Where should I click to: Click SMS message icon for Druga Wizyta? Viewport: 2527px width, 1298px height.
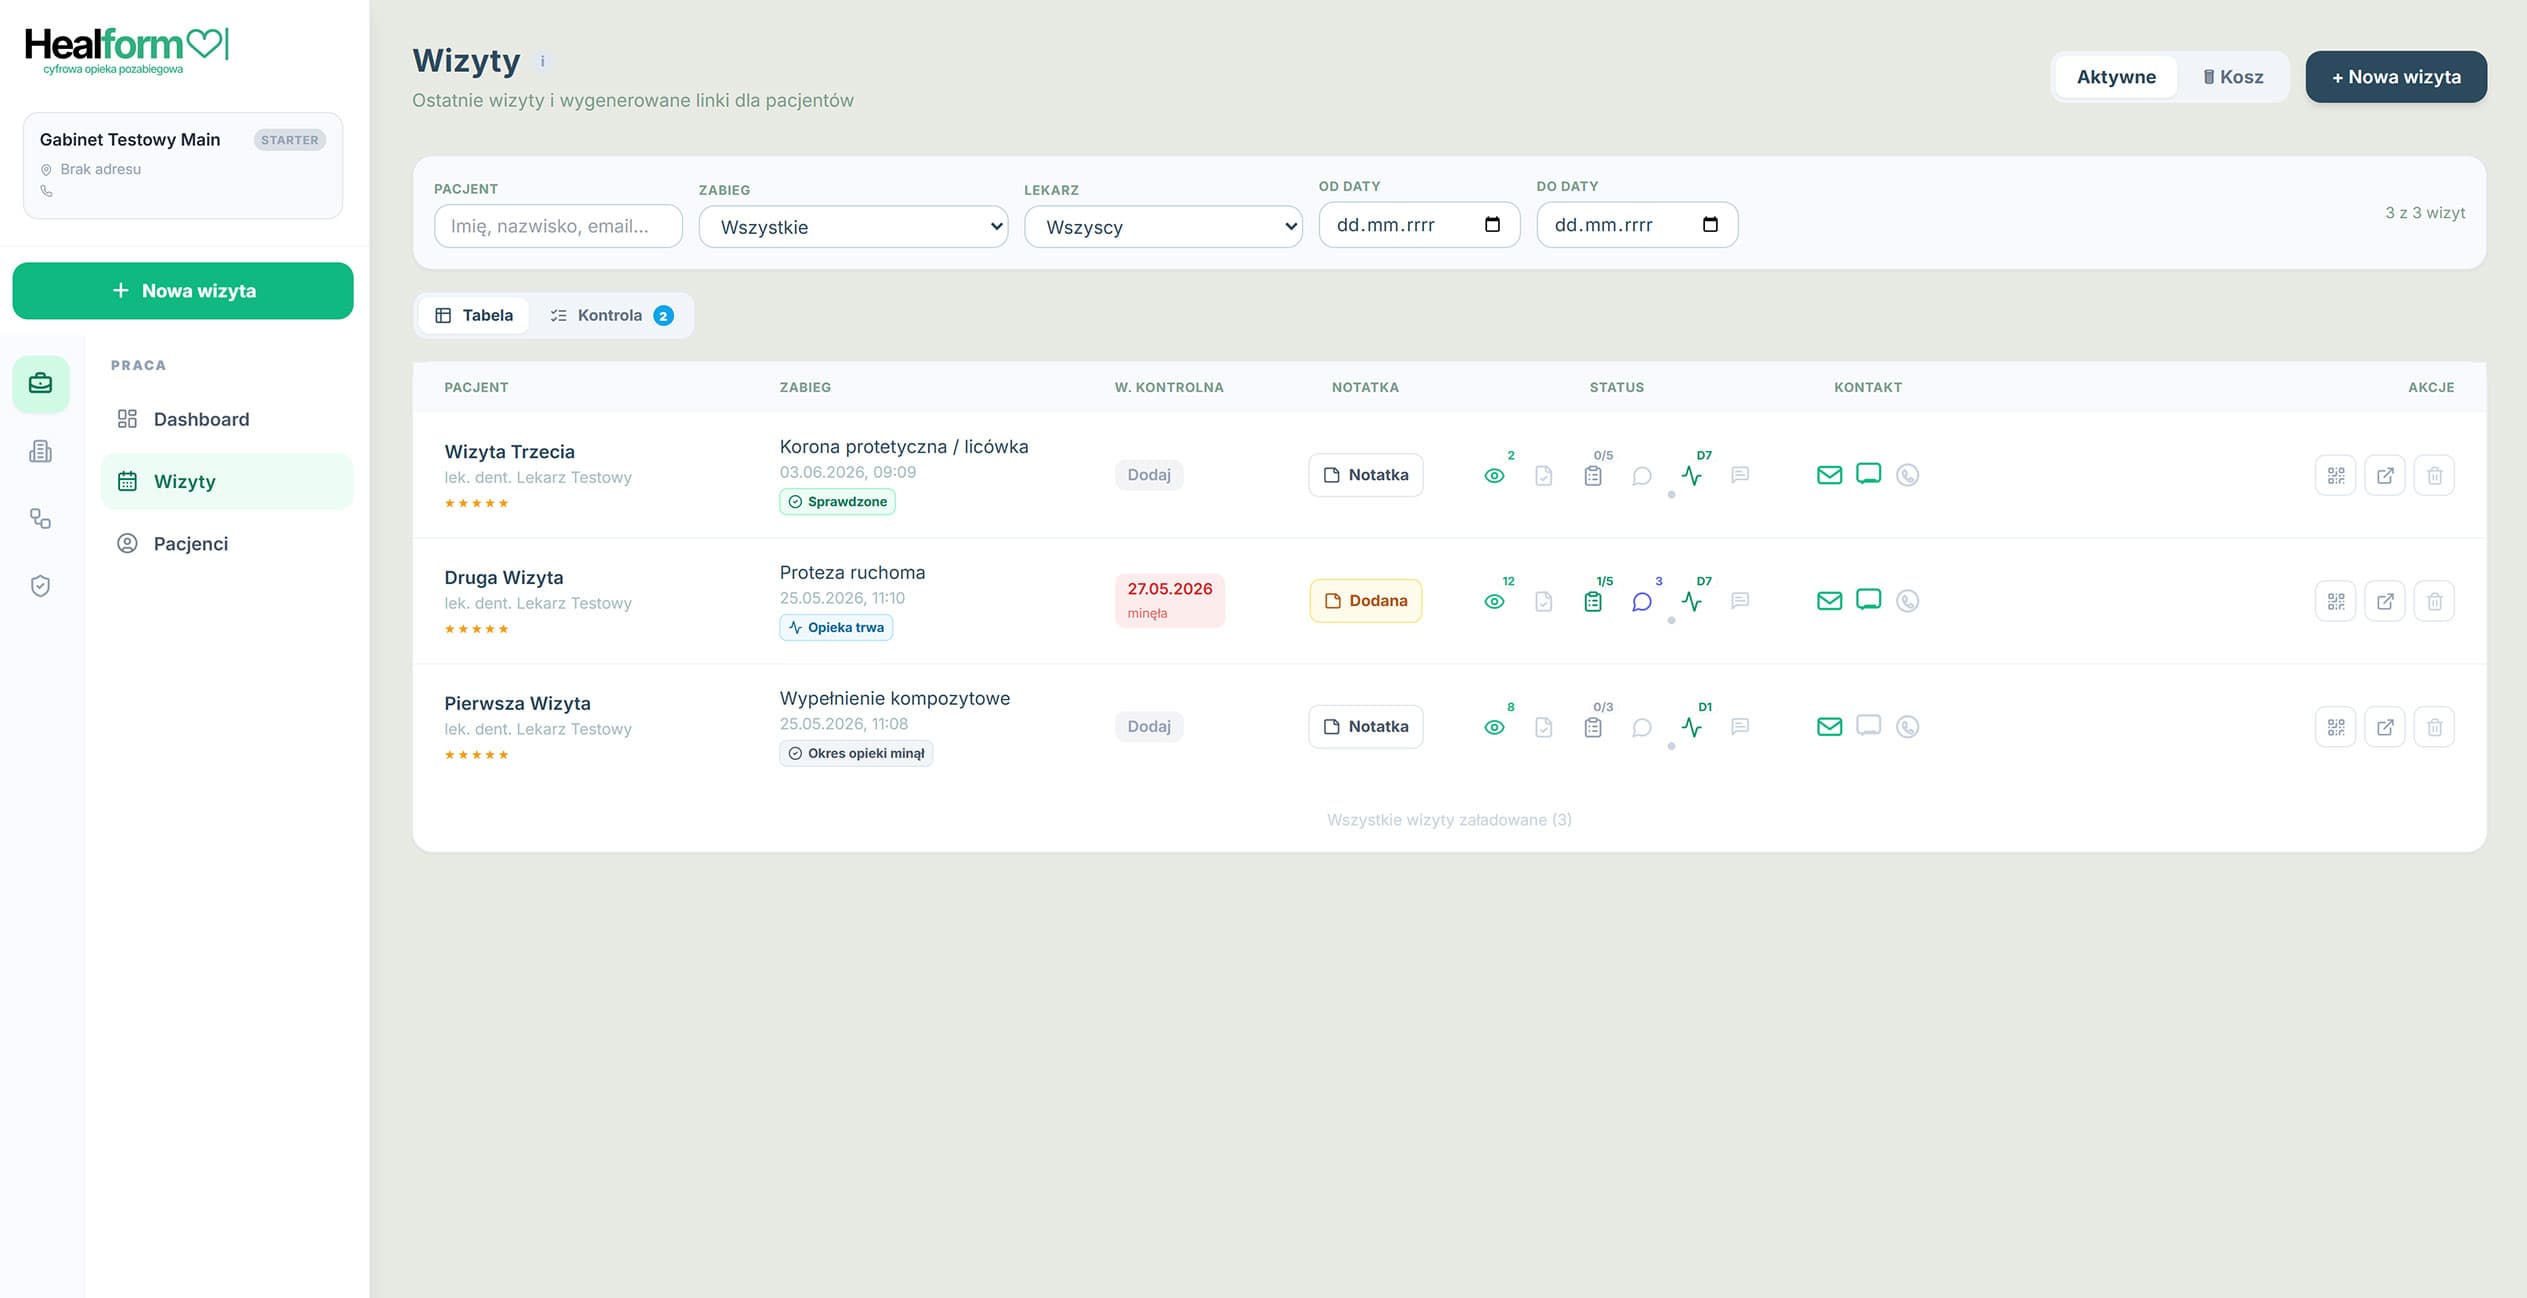[x=1868, y=600]
